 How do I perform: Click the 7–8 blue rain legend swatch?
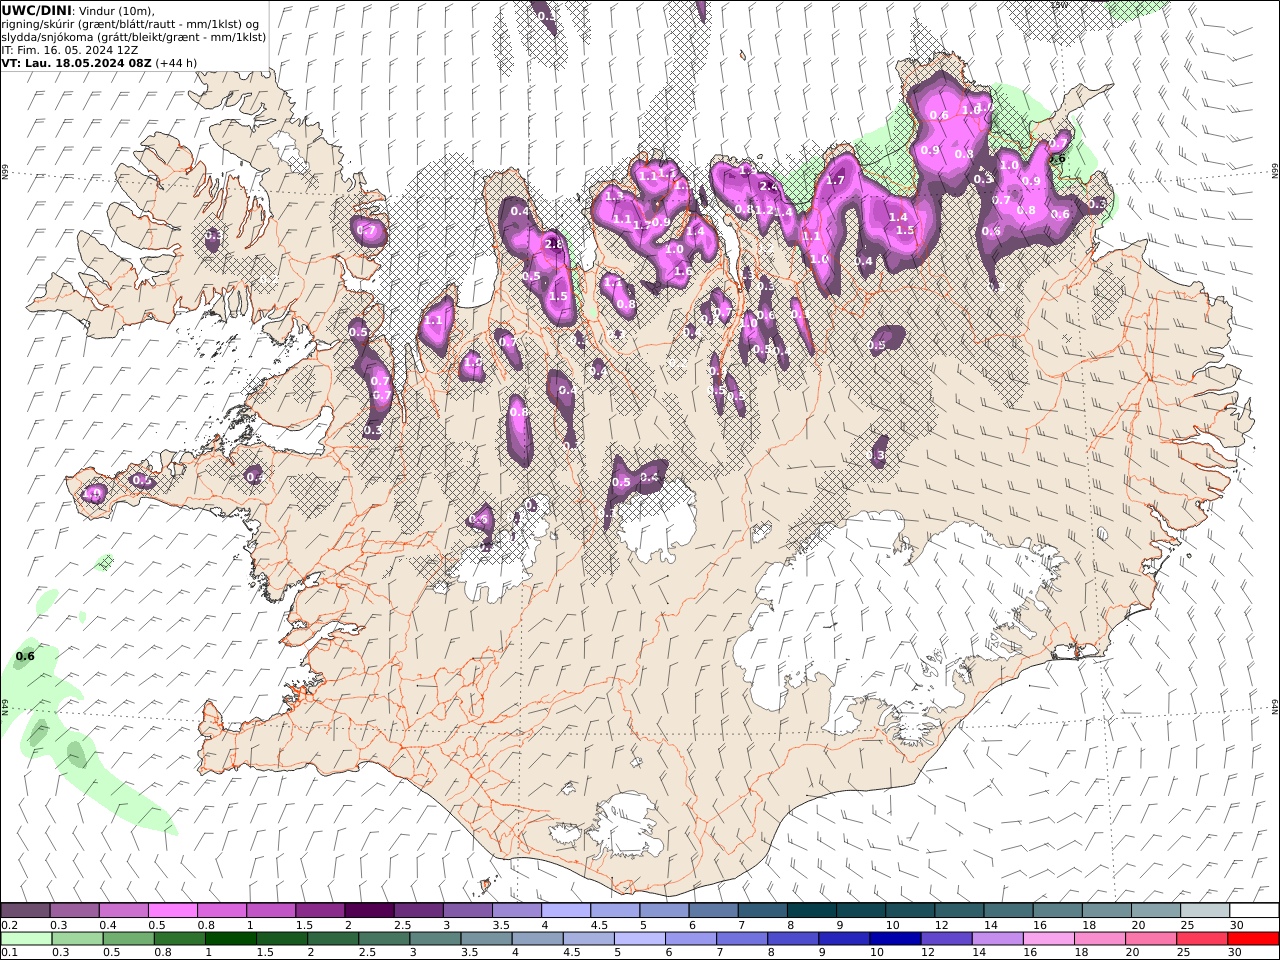[x=741, y=938]
